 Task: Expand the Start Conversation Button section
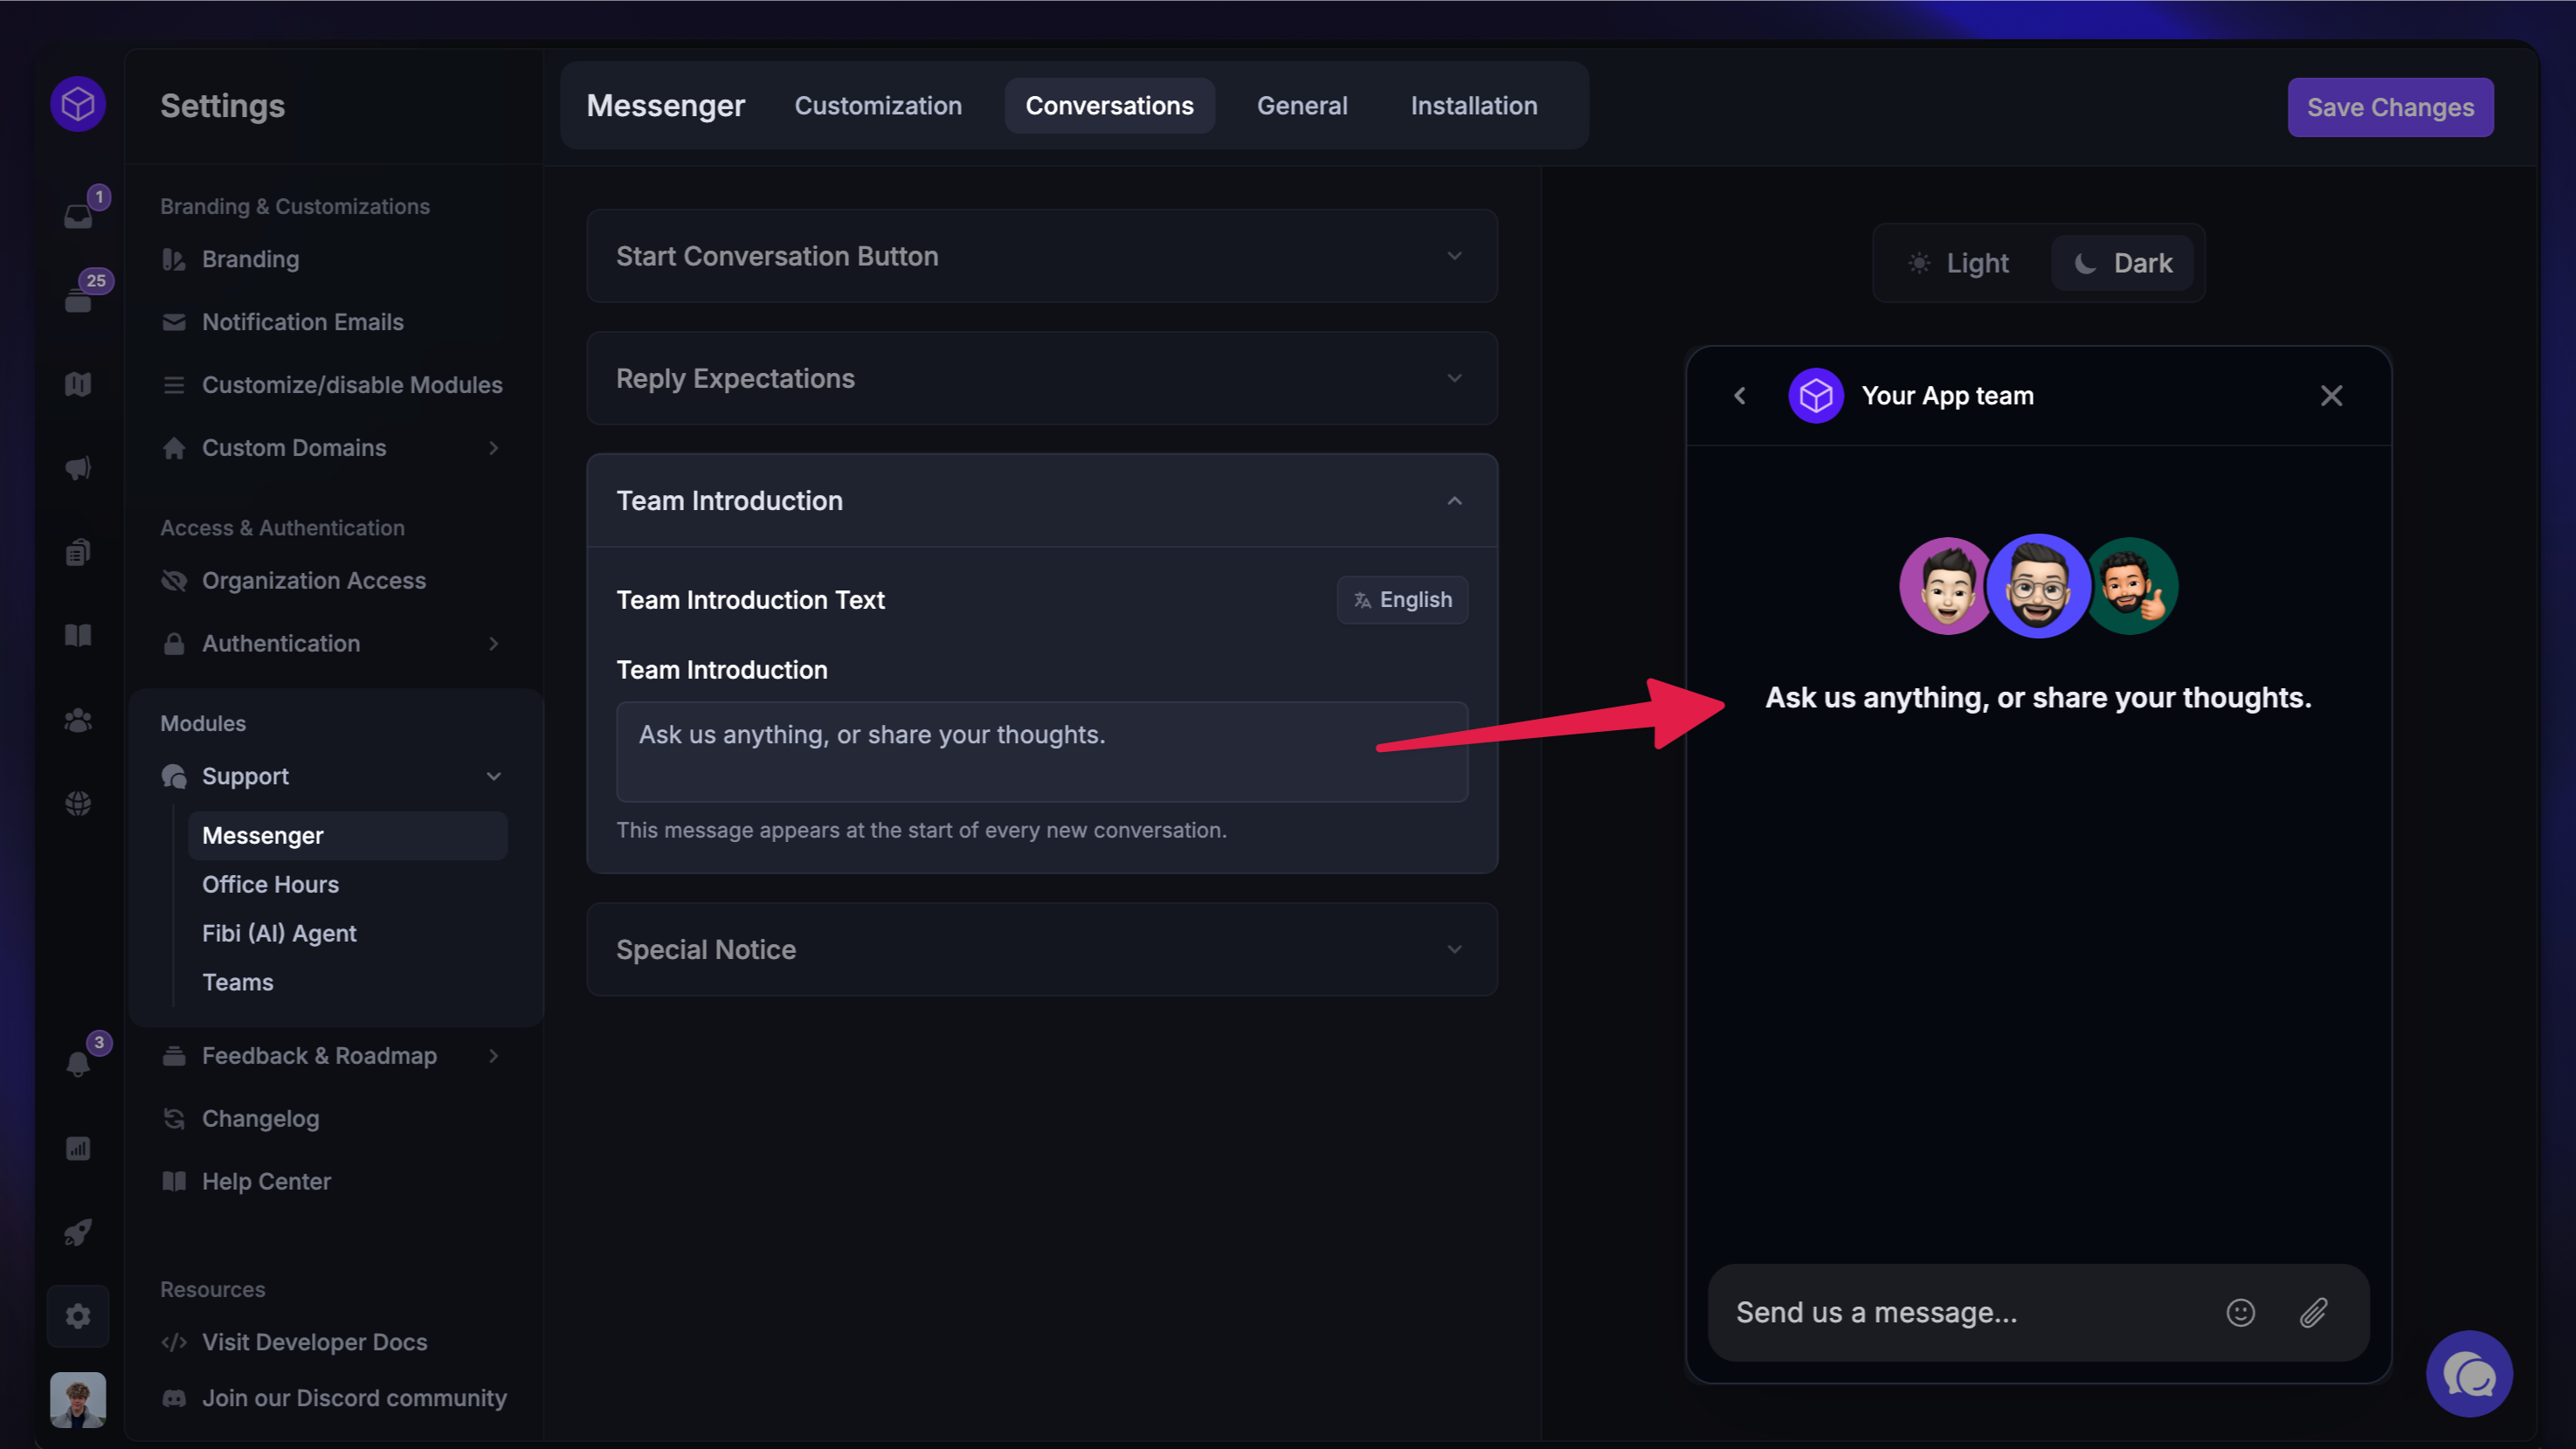point(1041,256)
